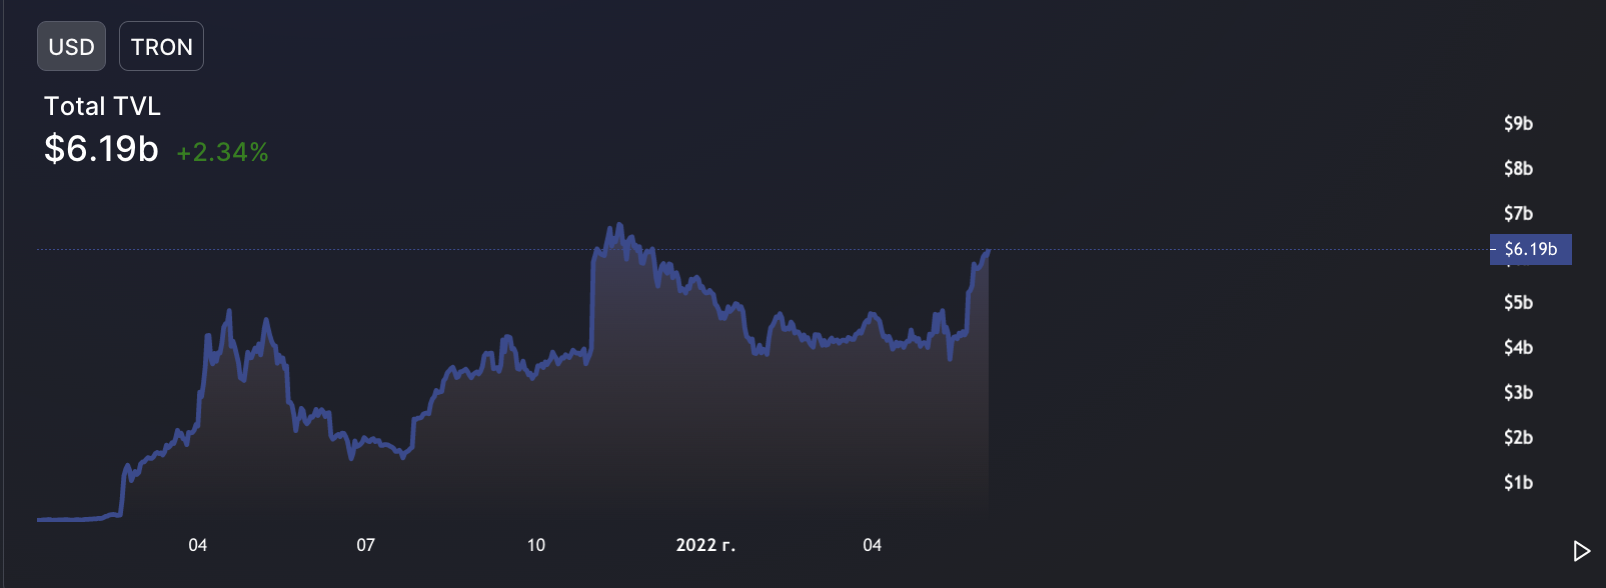Click the 2022 г. date label

(x=705, y=545)
